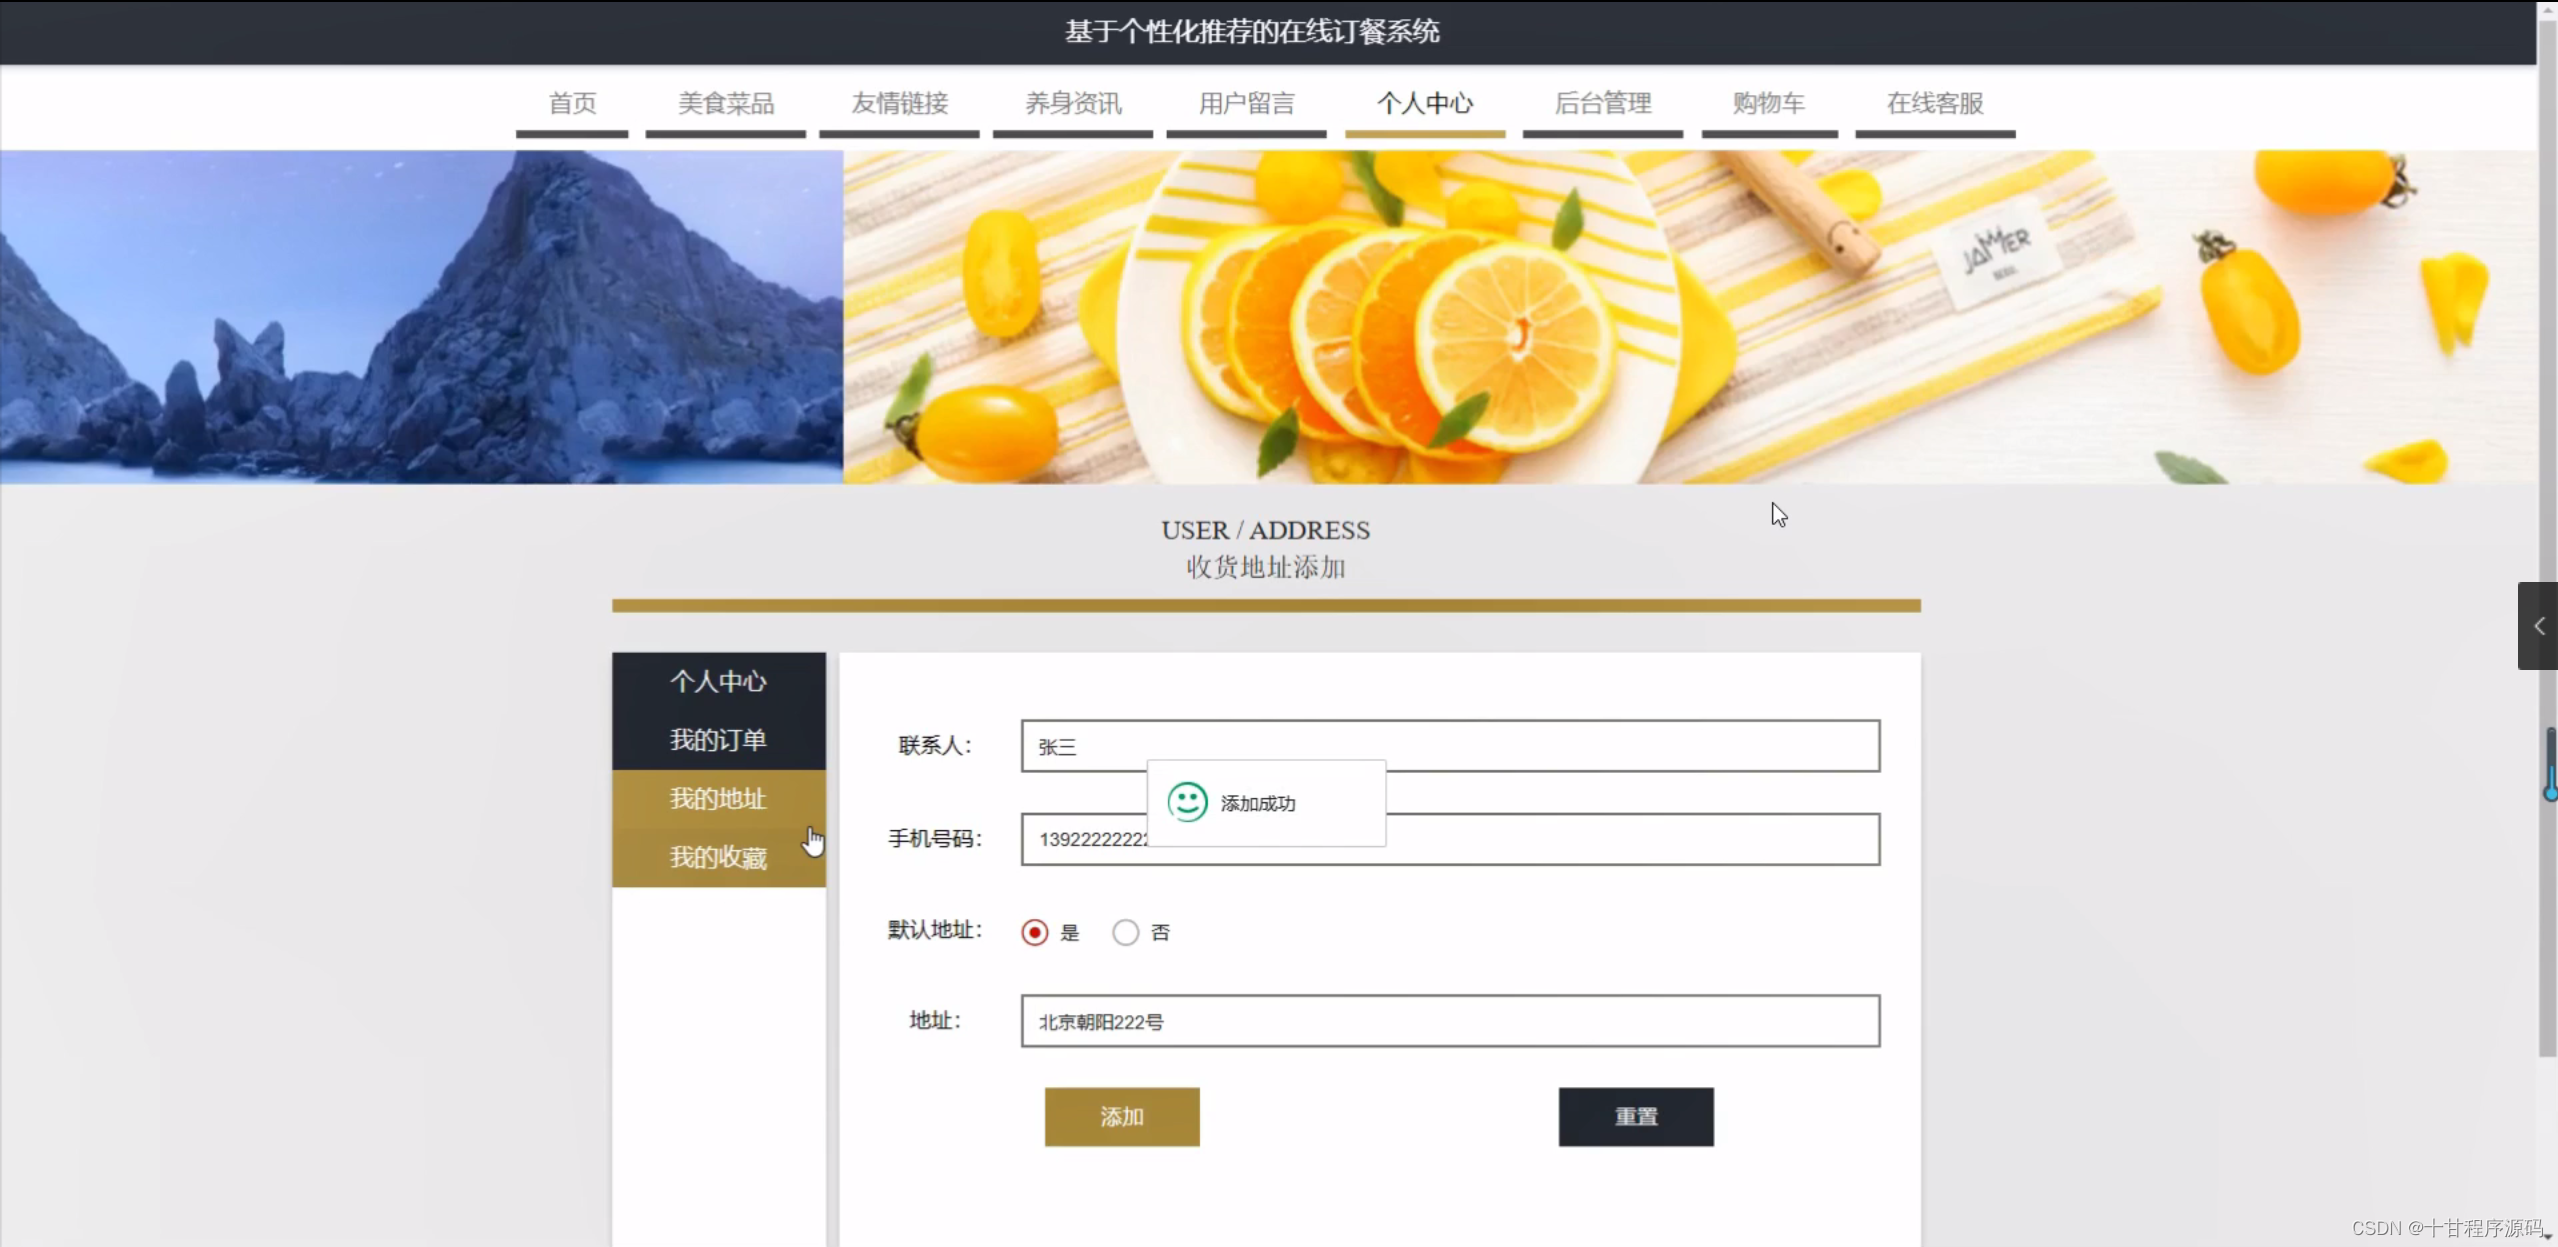Visit 用户留言 page
The image size is (2558, 1247).
(1246, 104)
